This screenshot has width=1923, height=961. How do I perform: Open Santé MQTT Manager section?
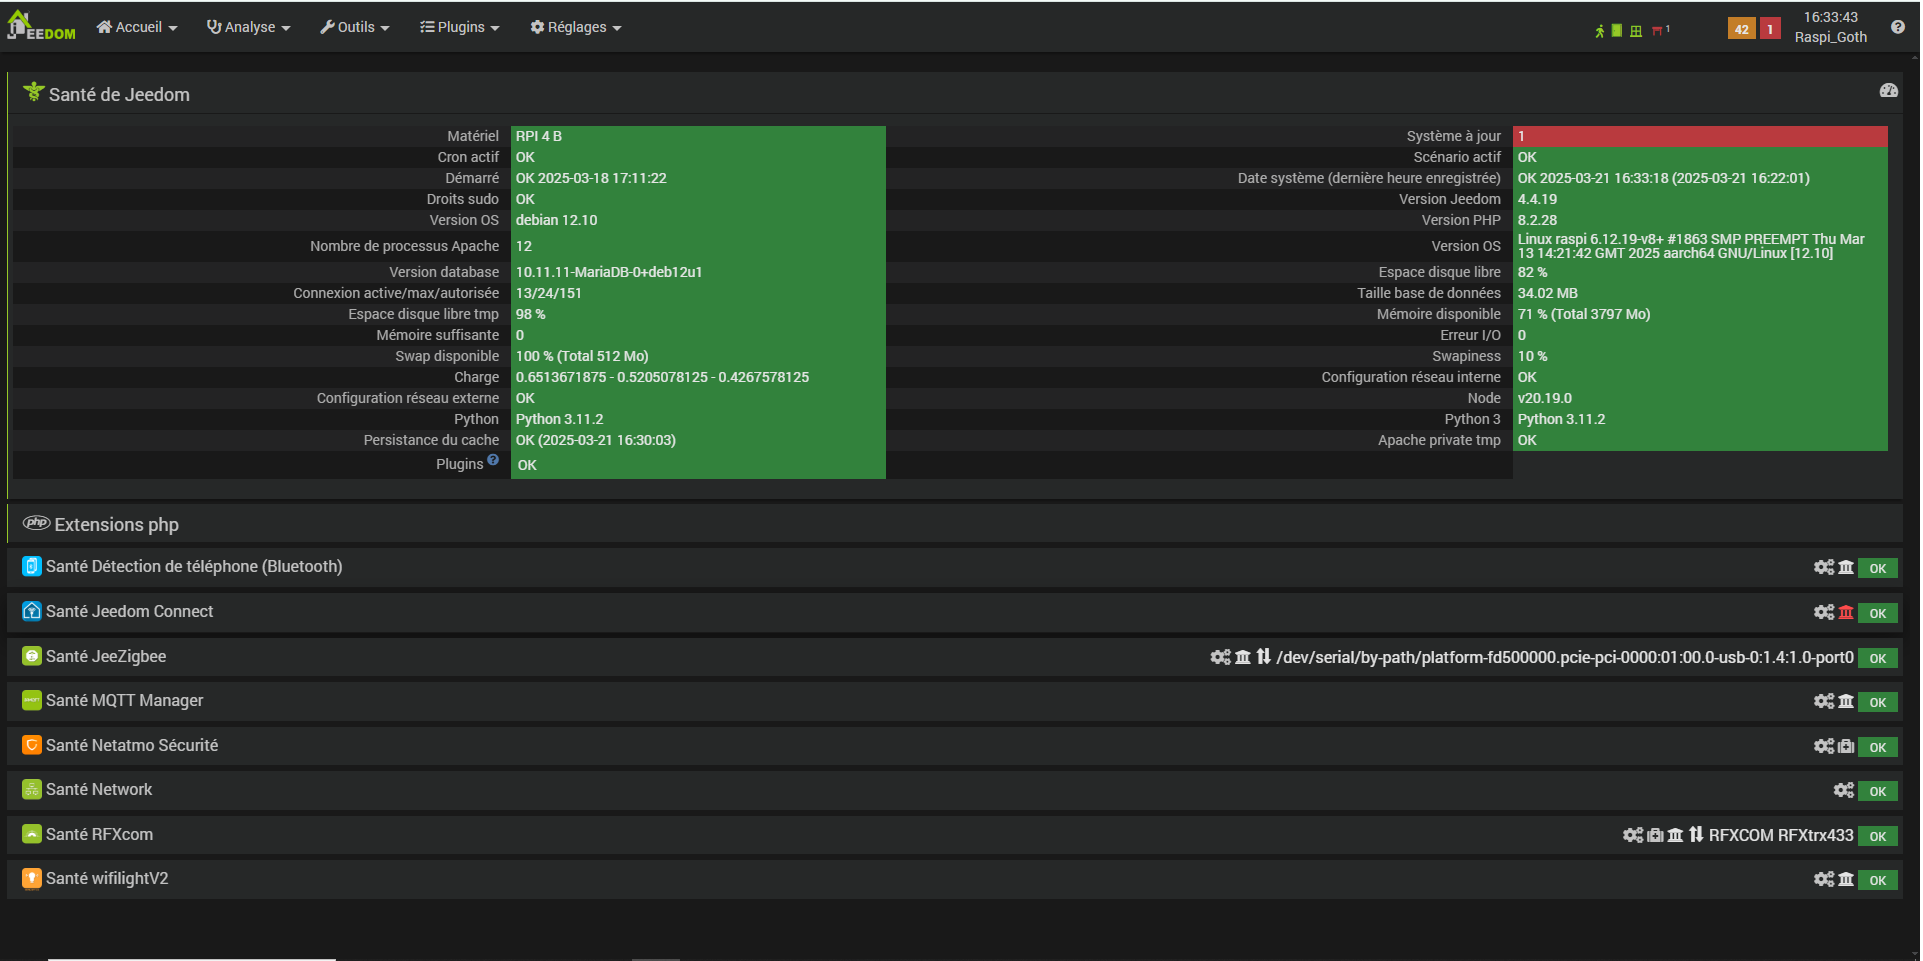pos(124,701)
